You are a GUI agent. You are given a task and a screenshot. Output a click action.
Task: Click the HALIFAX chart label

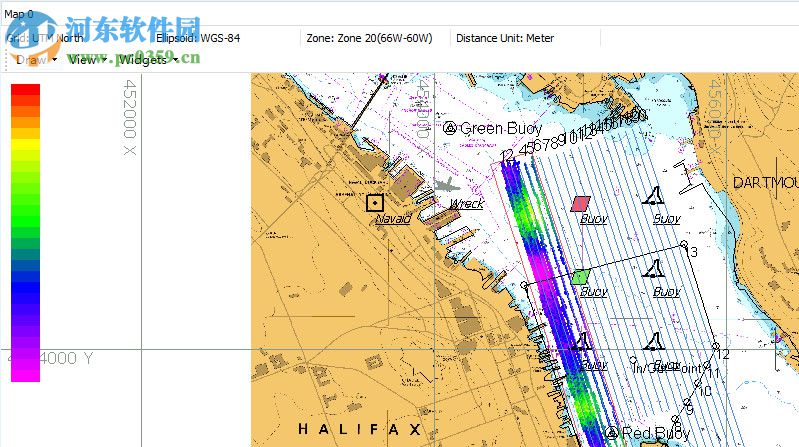coord(360,429)
